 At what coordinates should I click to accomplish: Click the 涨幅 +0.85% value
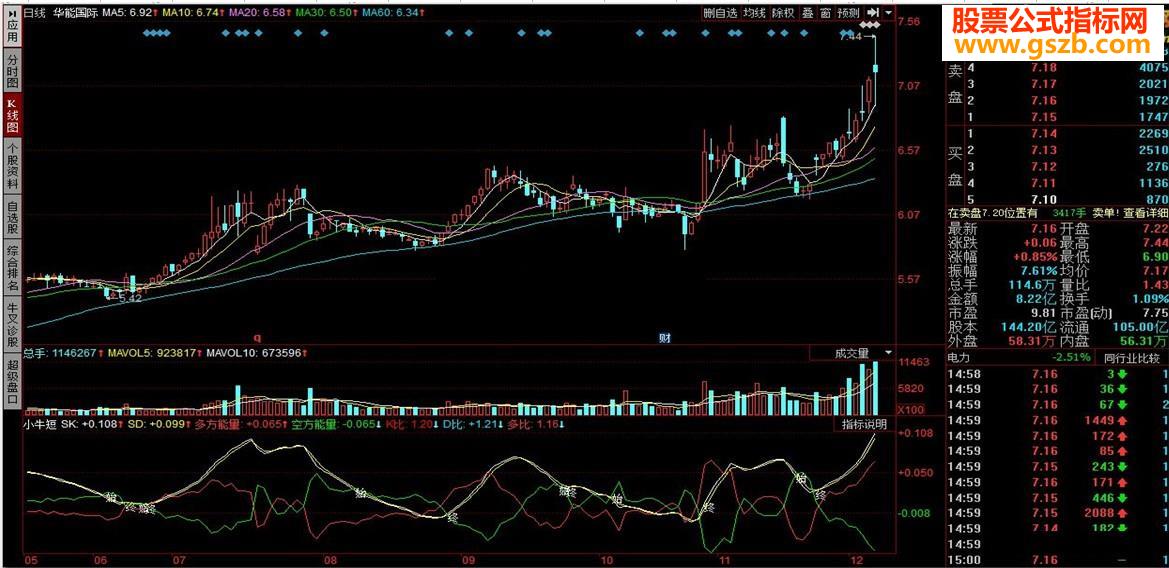pos(1034,256)
